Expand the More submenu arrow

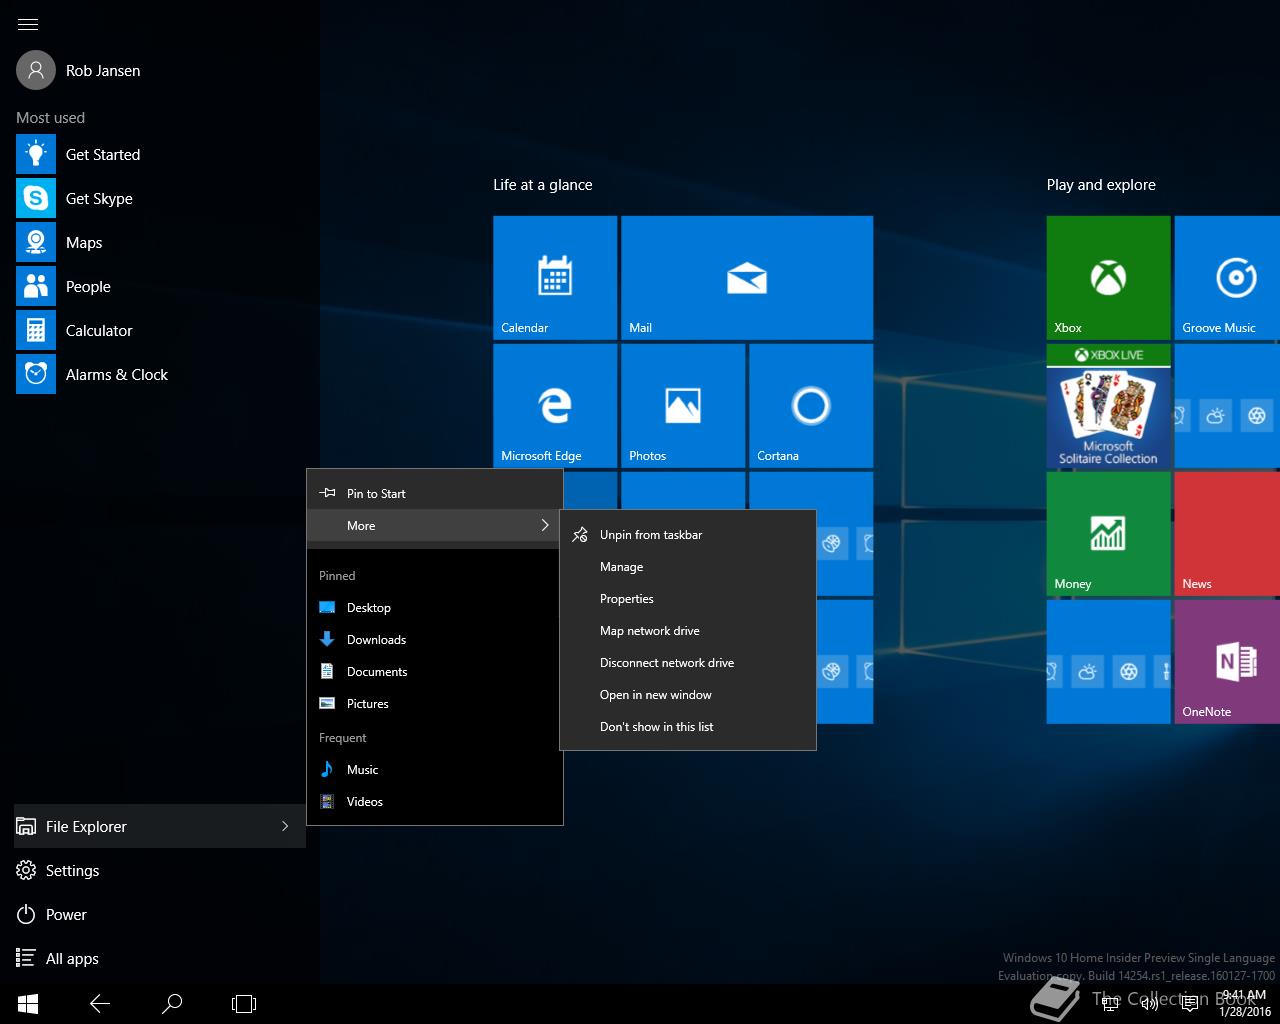(x=545, y=525)
